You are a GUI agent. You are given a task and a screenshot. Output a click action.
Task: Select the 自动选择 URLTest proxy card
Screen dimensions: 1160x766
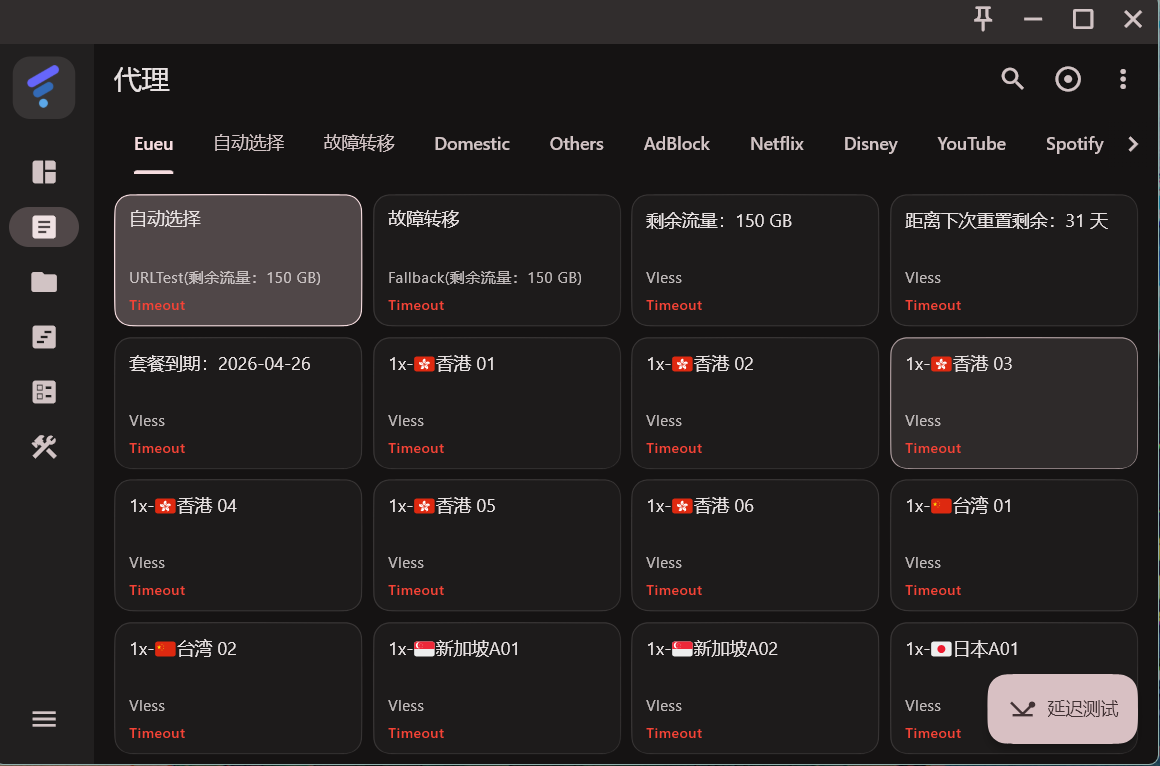[238, 260]
